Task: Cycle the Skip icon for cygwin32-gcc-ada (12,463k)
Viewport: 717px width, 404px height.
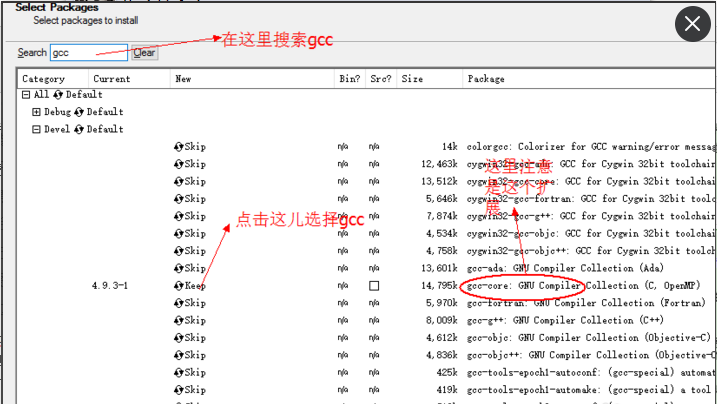Action: [x=178, y=164]
